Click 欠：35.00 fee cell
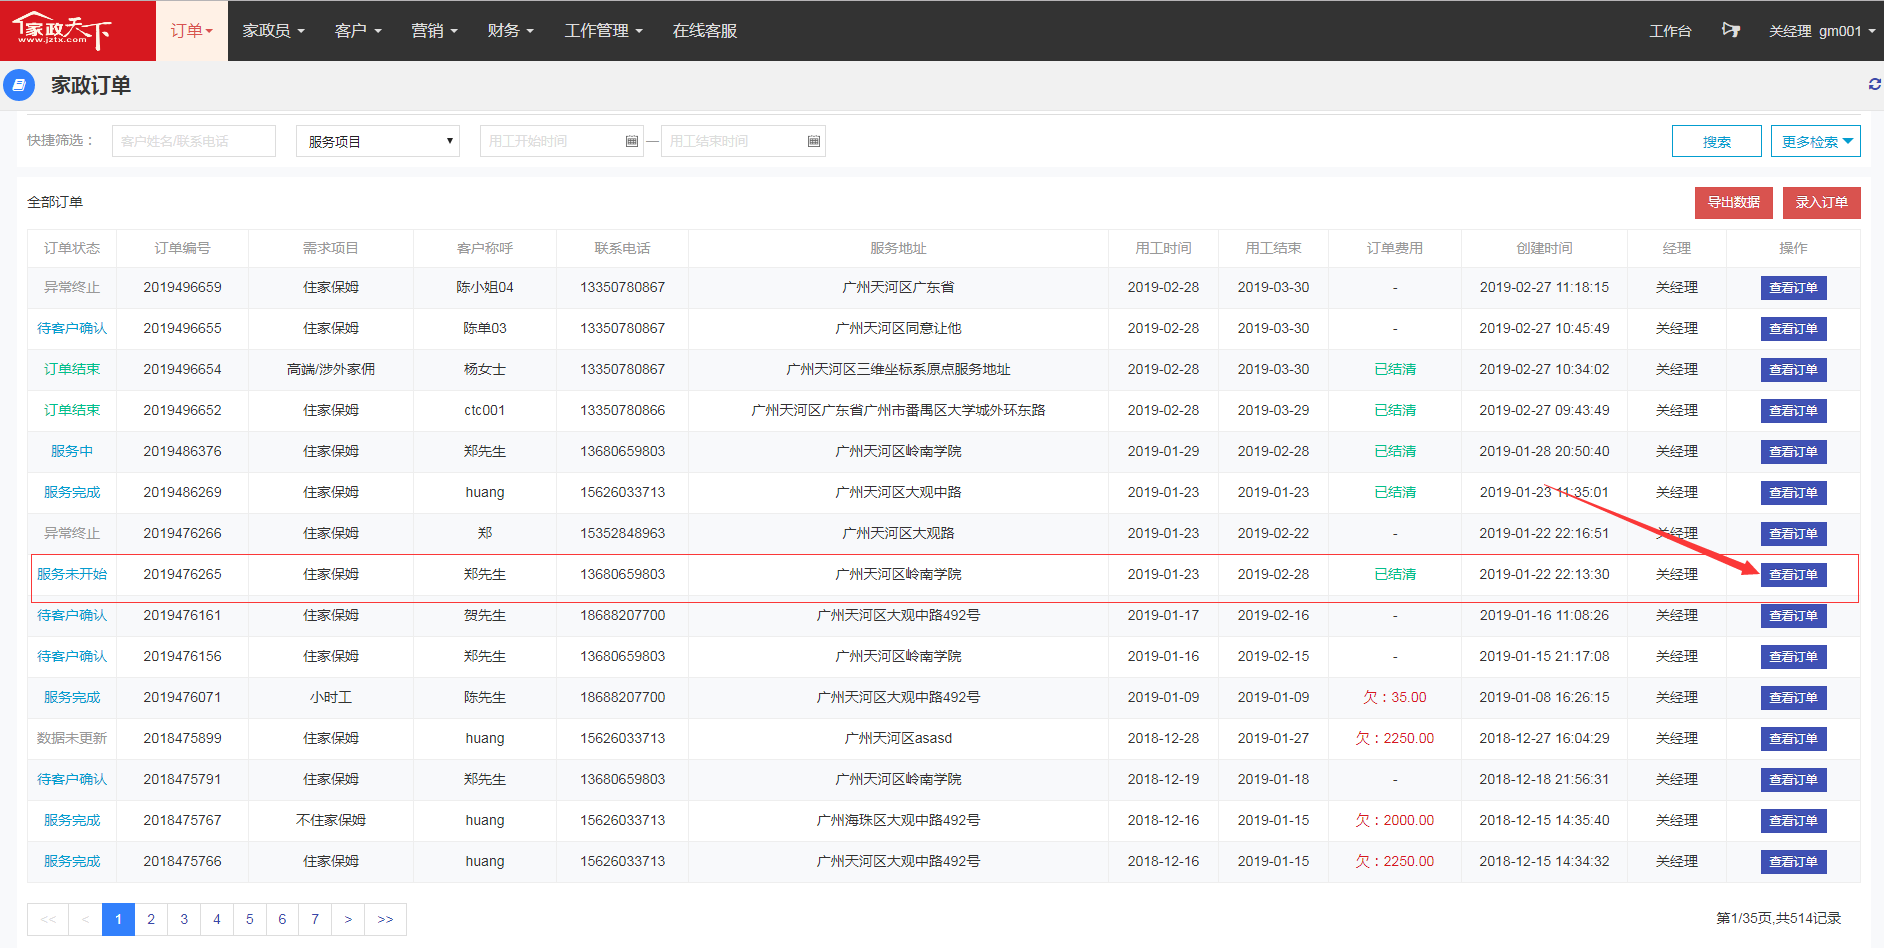 [1395, 697]
